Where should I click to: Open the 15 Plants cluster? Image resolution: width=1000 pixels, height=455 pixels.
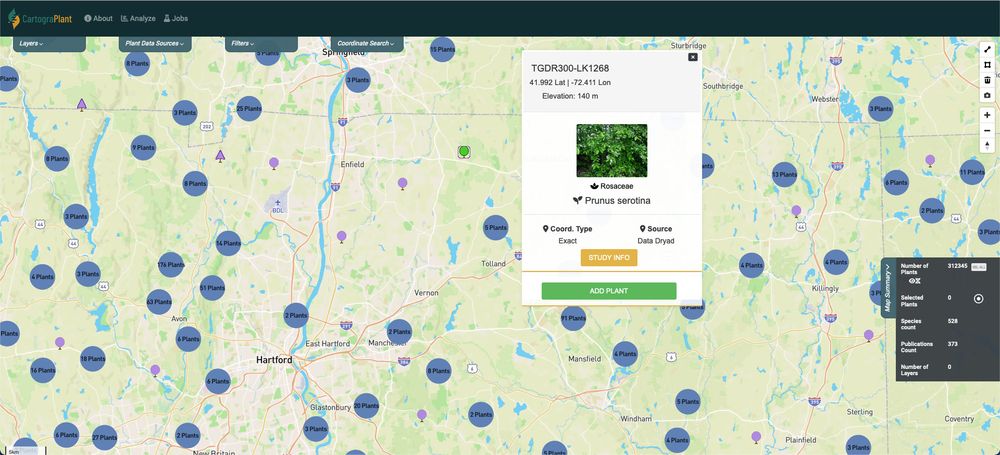pyautogui.click(x=442, y=49)
